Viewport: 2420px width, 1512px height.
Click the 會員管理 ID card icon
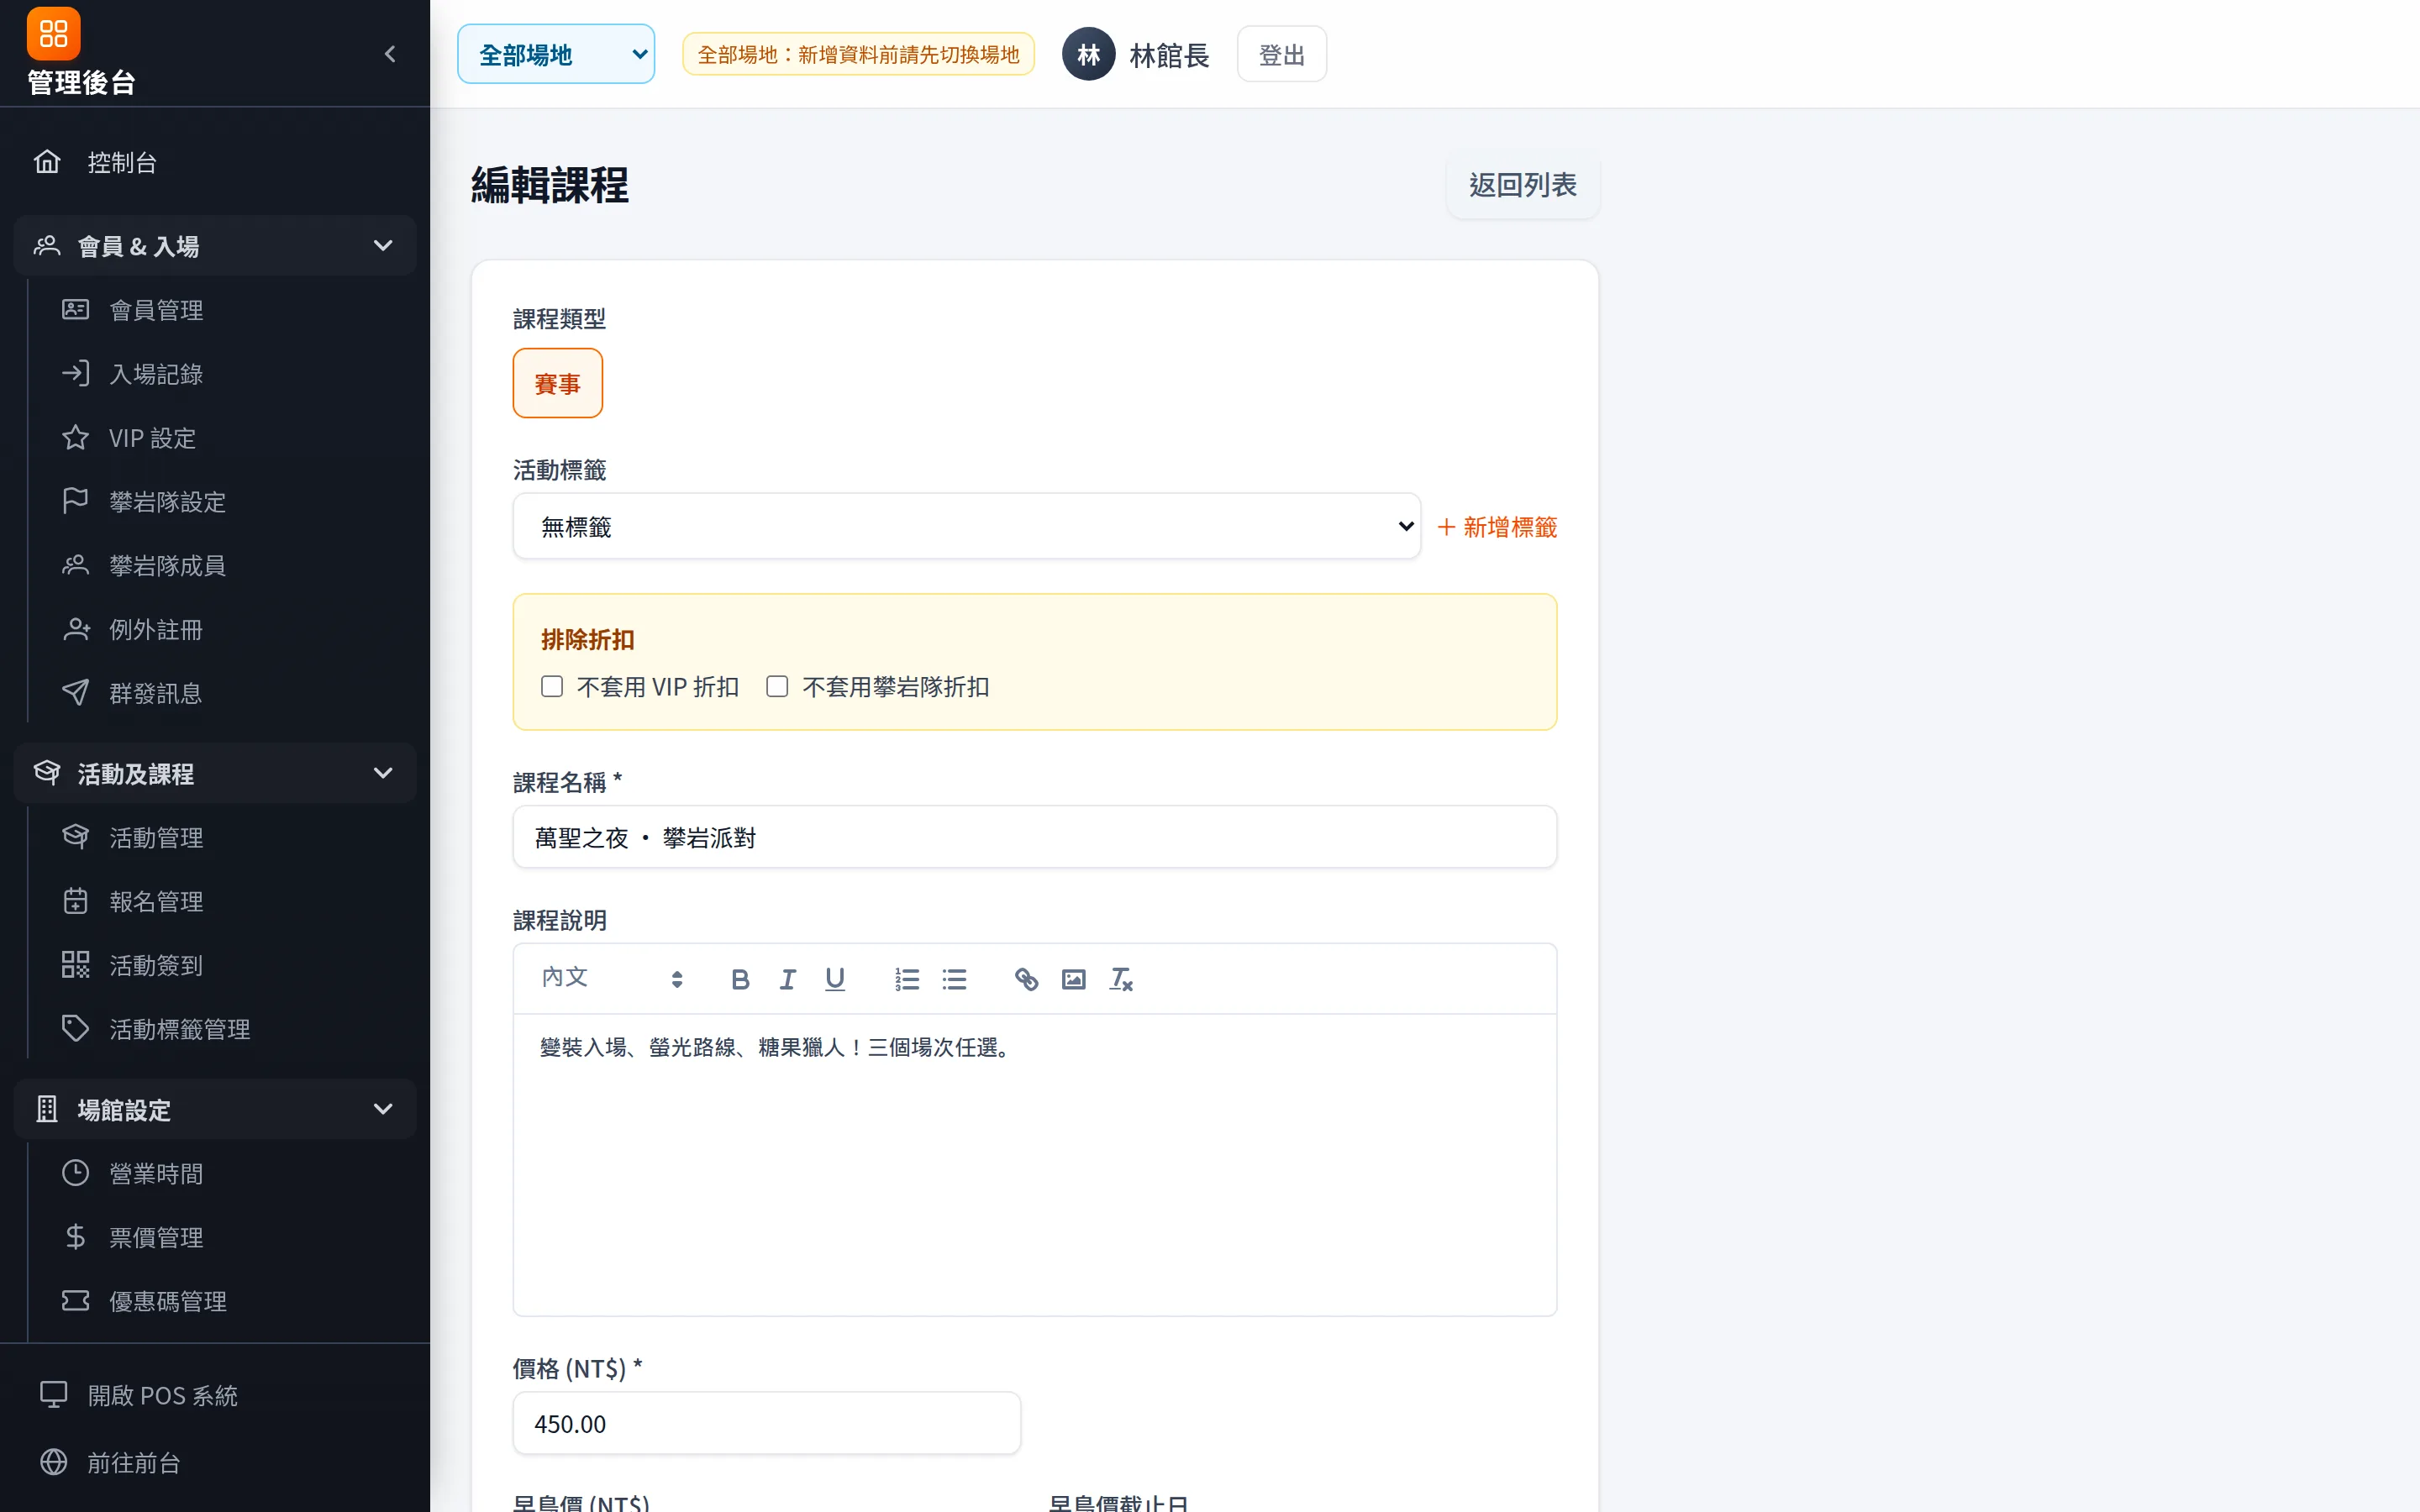pos(76,310)
